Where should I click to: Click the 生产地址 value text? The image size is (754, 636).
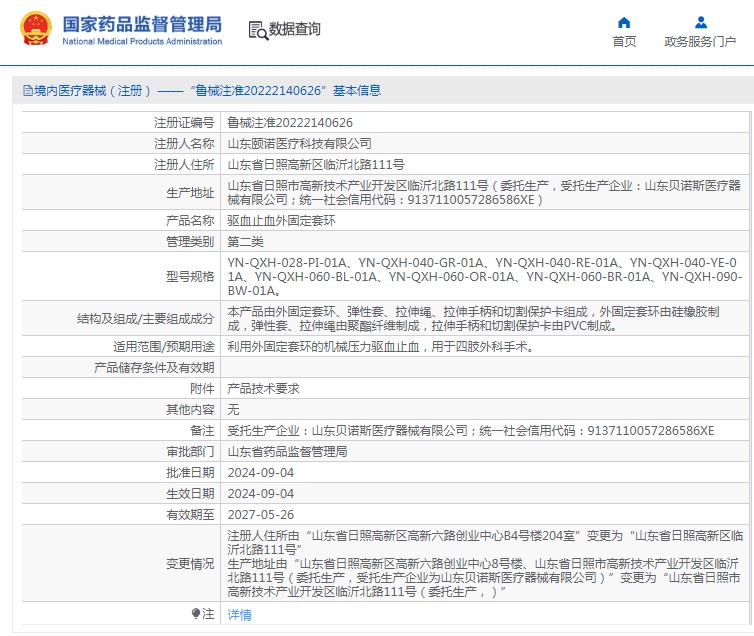pyautogui.click(x=484, y=192)
